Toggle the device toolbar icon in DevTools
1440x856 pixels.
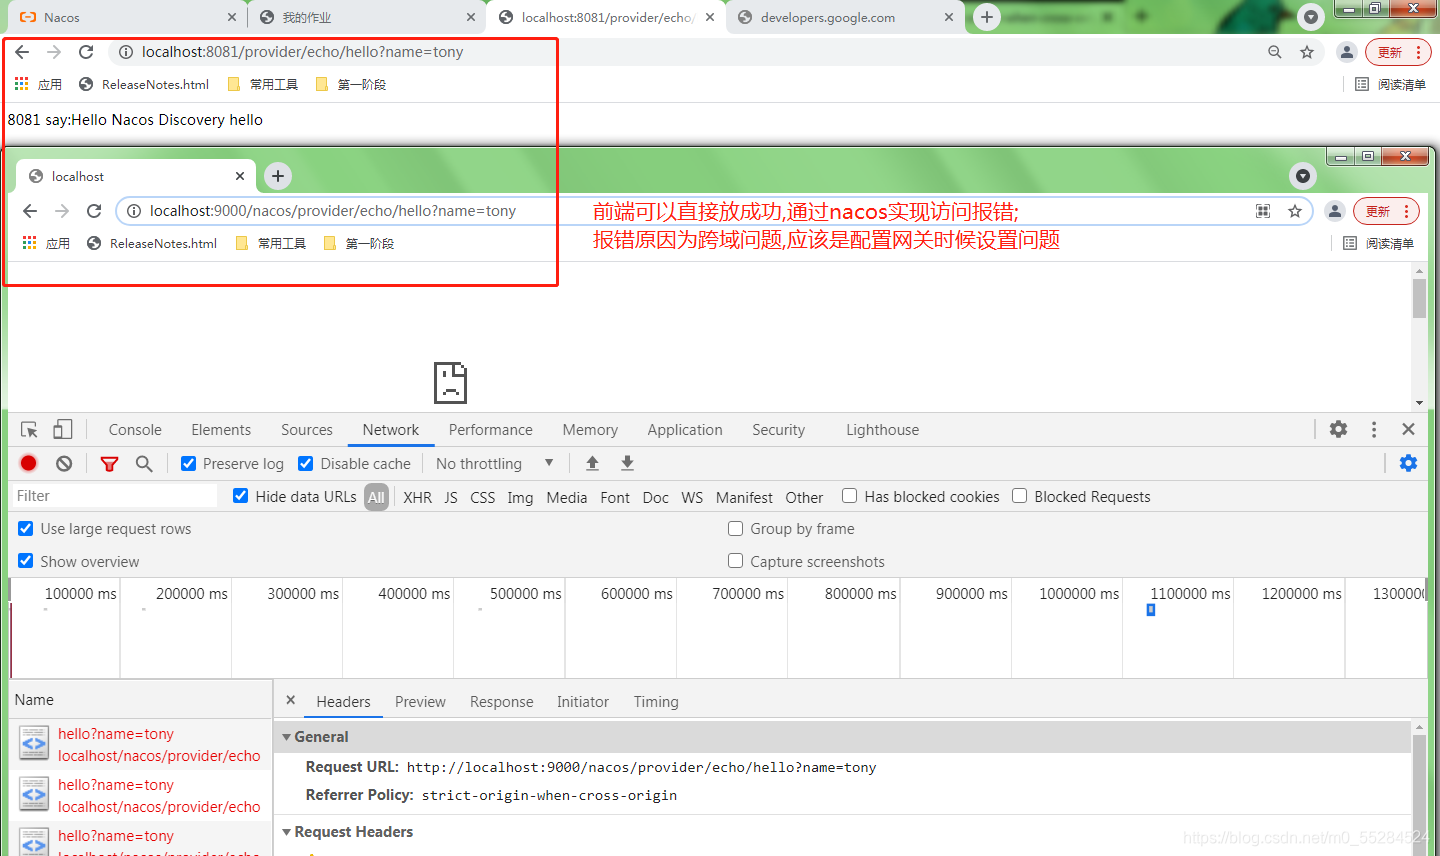pyautogui.click(x=62, y=429)
